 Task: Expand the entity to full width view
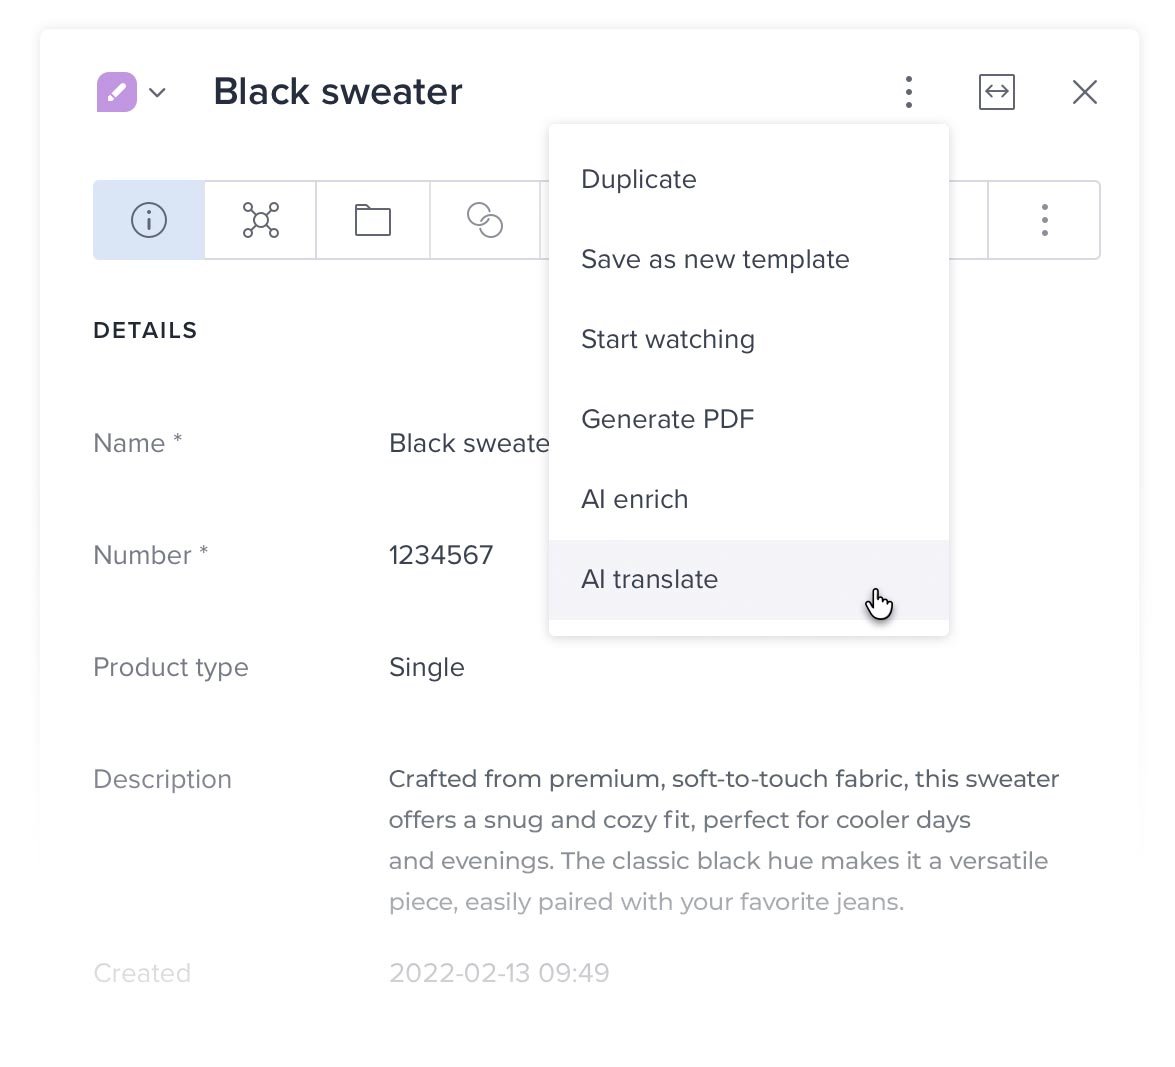(996, 91)
